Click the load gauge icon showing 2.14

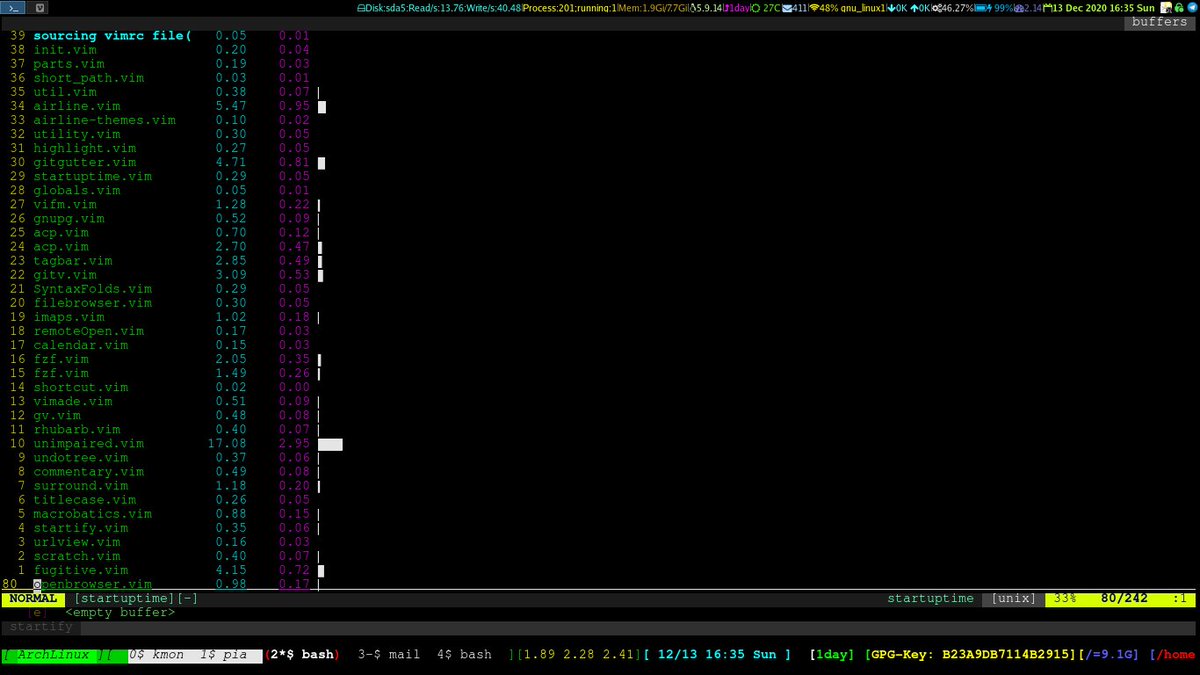point(1021,8)
